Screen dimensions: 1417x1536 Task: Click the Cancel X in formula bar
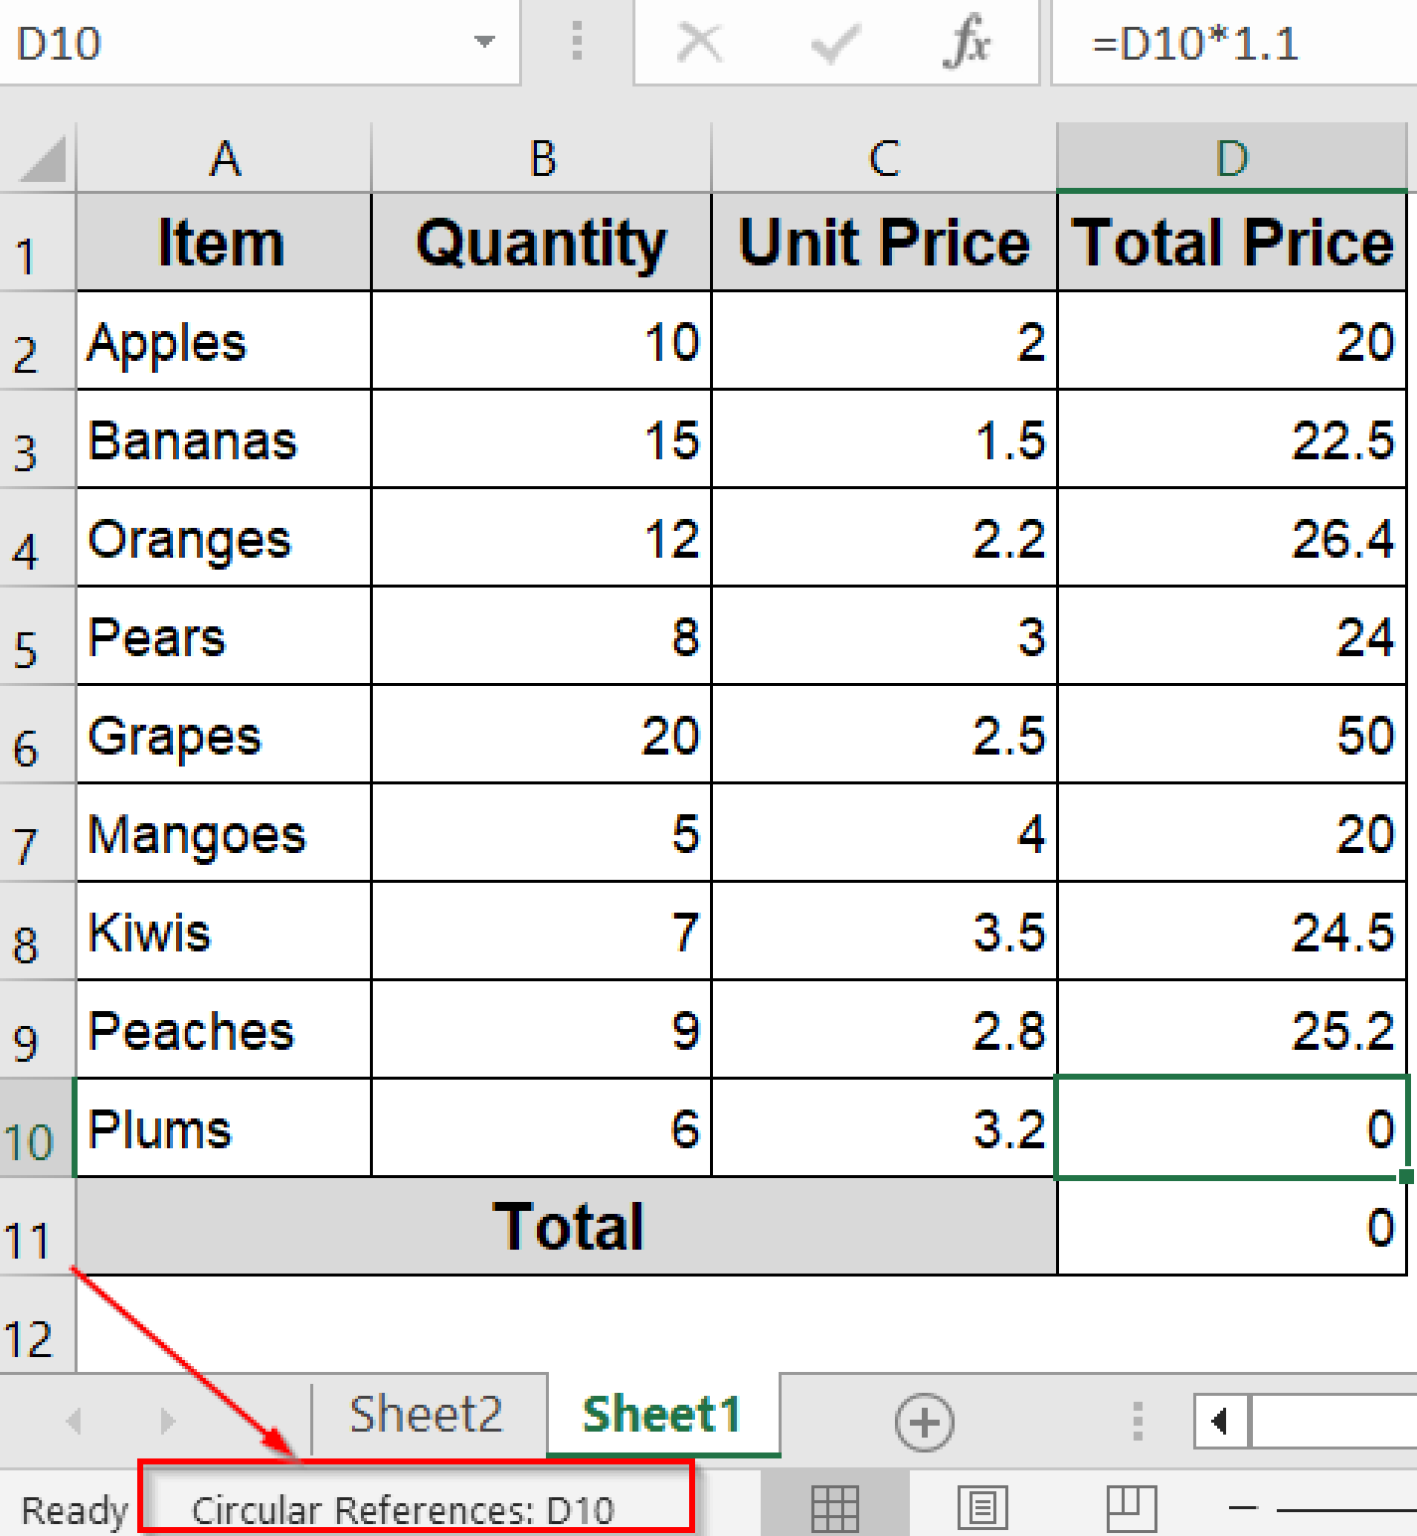700,43
